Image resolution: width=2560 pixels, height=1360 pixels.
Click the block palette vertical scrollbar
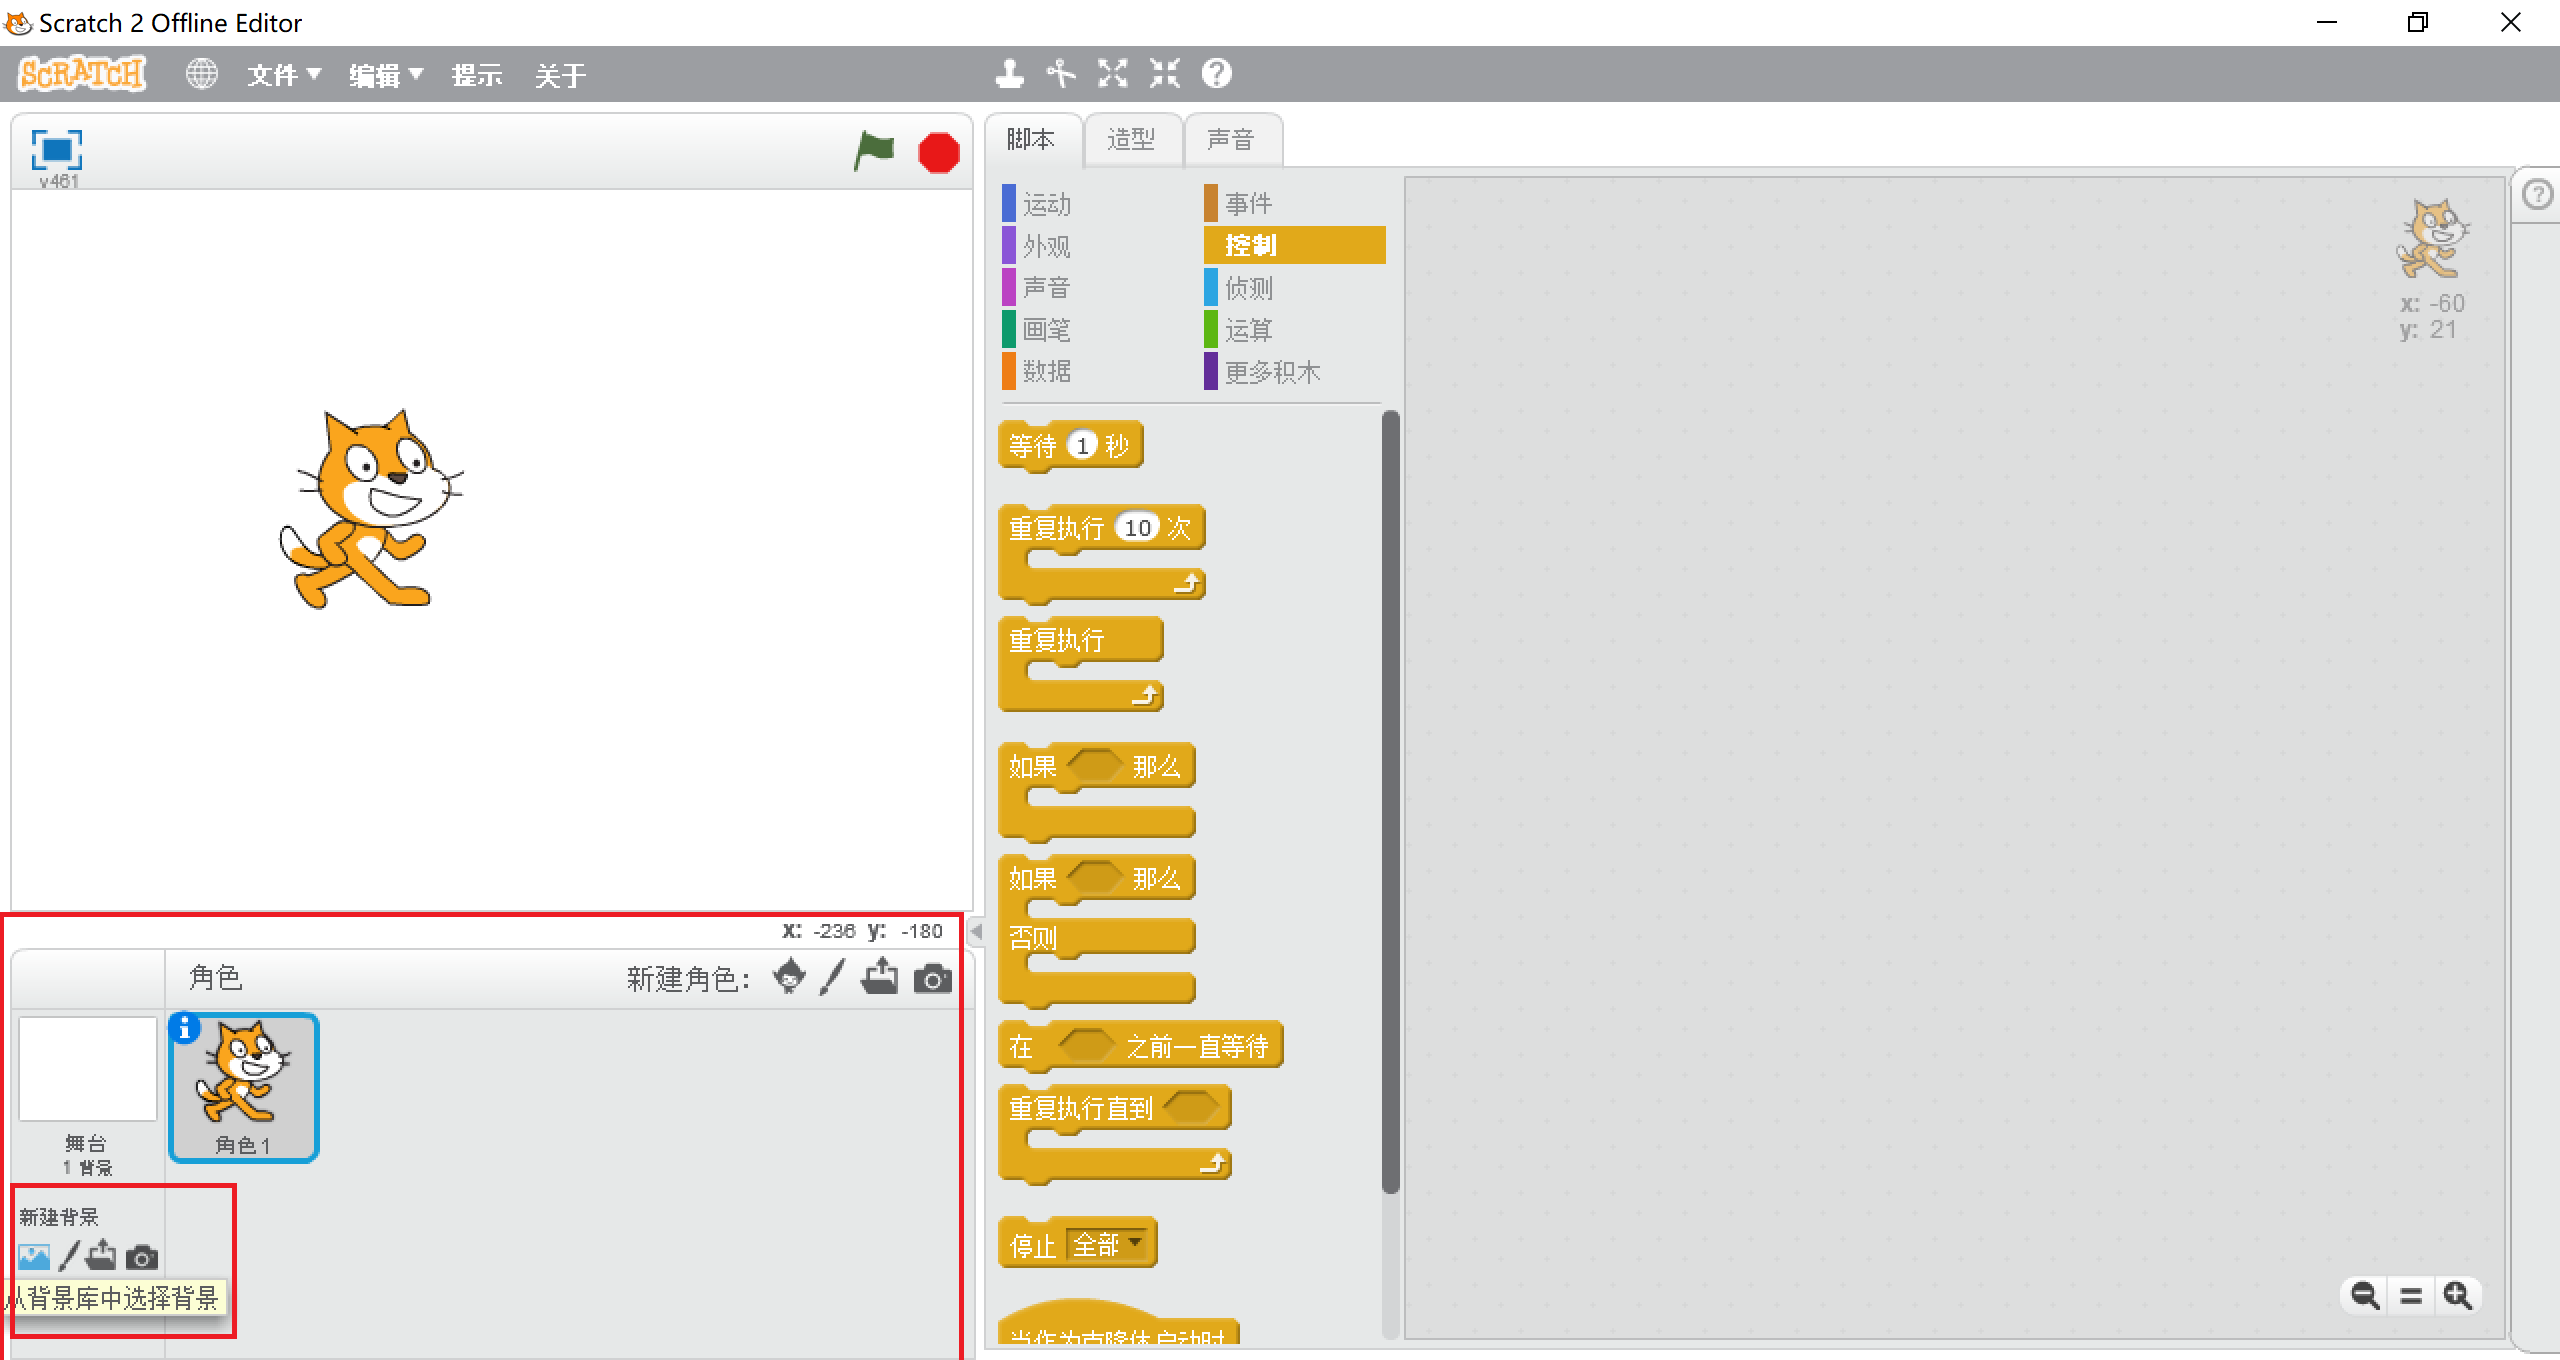[1390, 800]
